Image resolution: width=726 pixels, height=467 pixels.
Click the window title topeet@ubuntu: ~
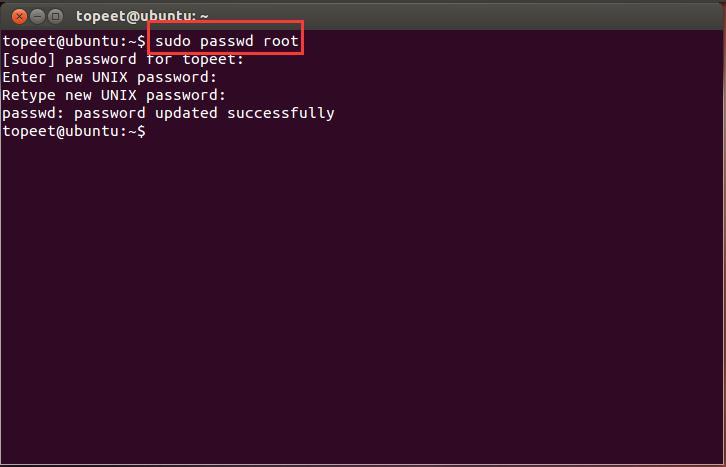(x=142, y=16)
